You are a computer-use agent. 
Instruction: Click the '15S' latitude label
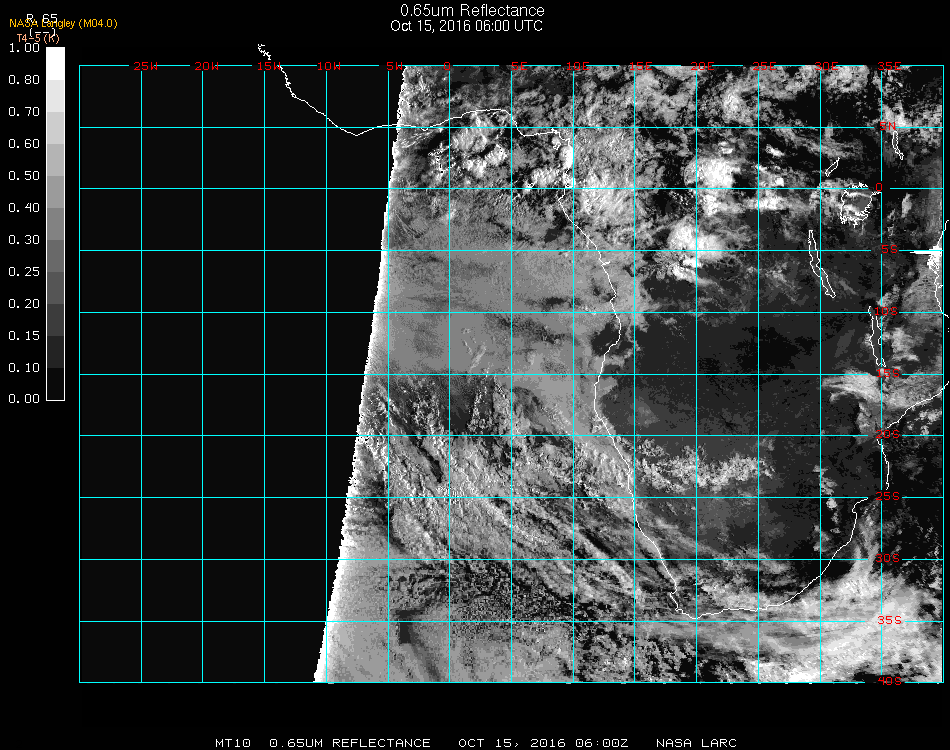(888, 373)
